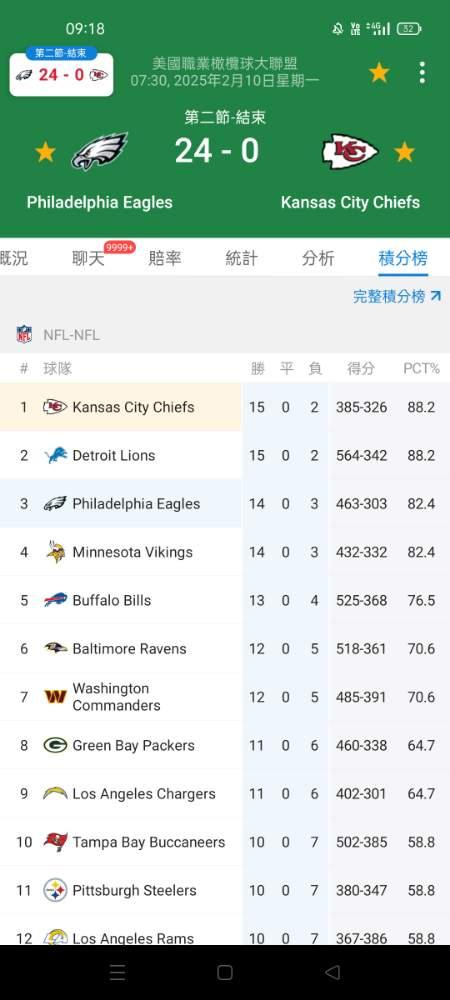The width and height of the screenshot is (450, 1000).
Task: Toggle favorite star next to Chiefs logo
Action: 404,152
